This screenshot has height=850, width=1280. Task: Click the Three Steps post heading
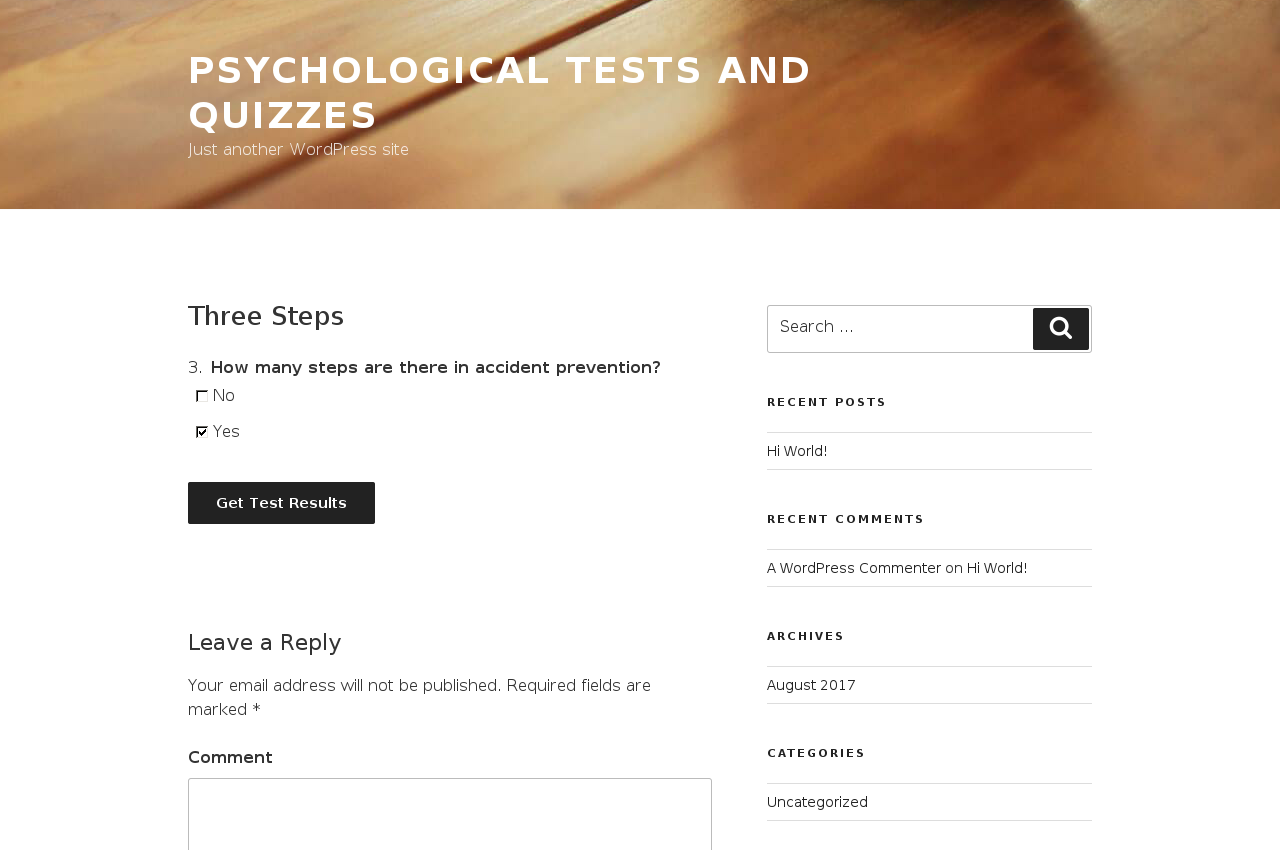click(266, 316)
